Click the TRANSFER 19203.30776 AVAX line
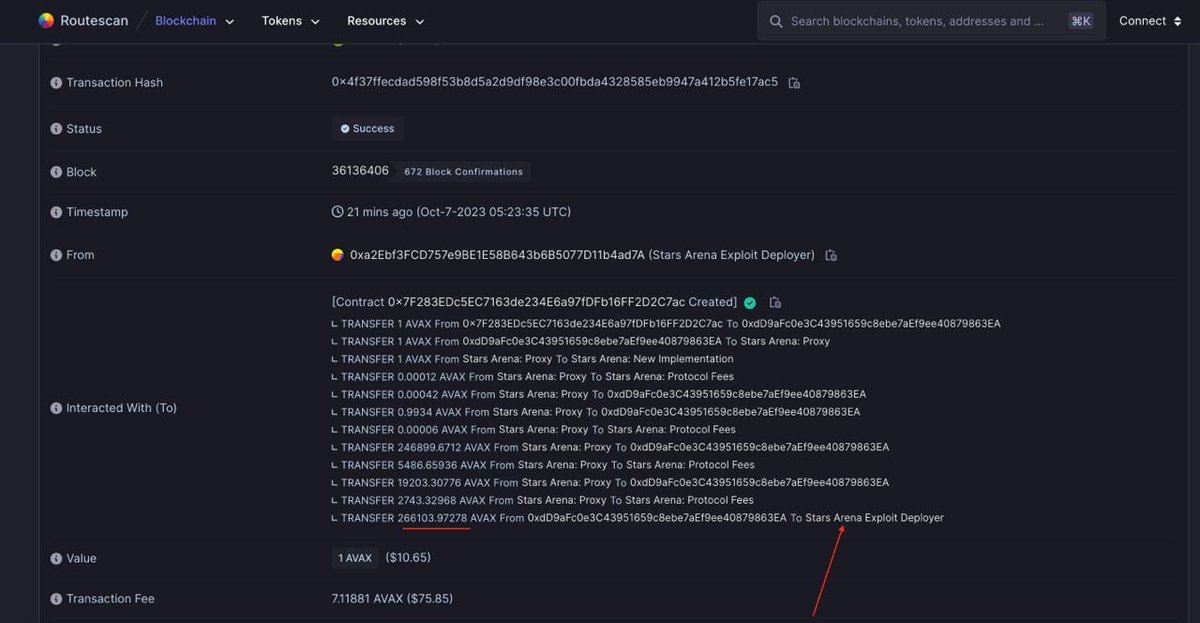 point(610,482)
